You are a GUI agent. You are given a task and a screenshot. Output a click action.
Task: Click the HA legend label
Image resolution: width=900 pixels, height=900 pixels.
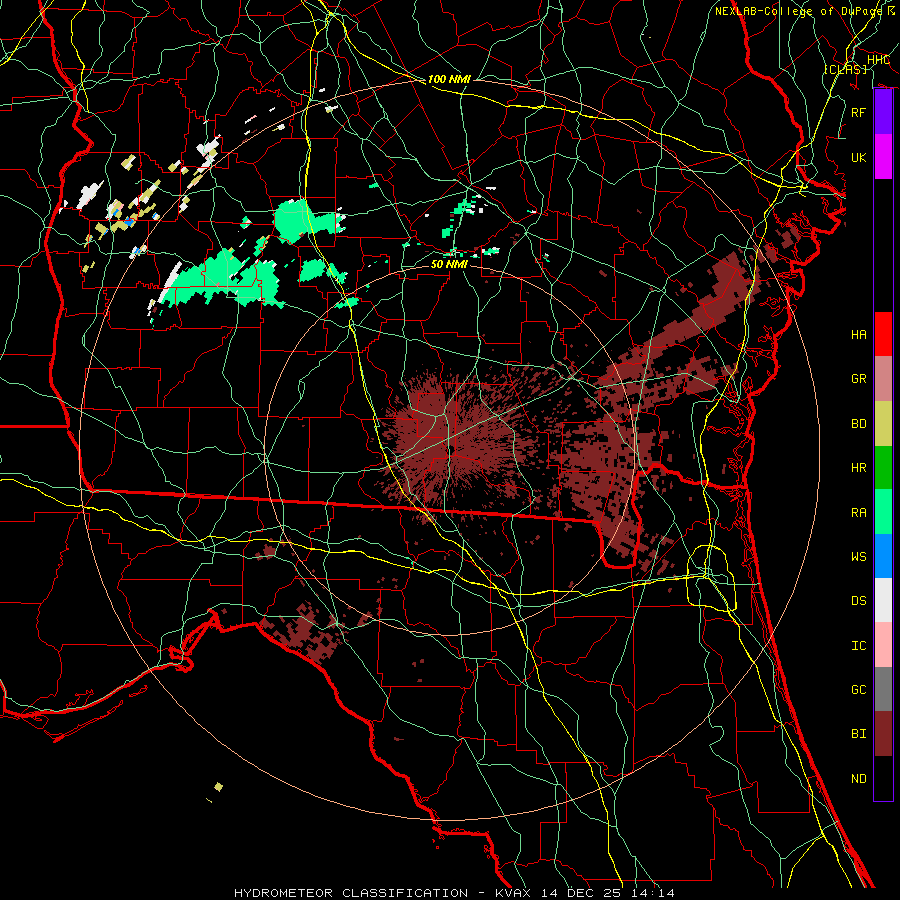(x=859, y=335)
